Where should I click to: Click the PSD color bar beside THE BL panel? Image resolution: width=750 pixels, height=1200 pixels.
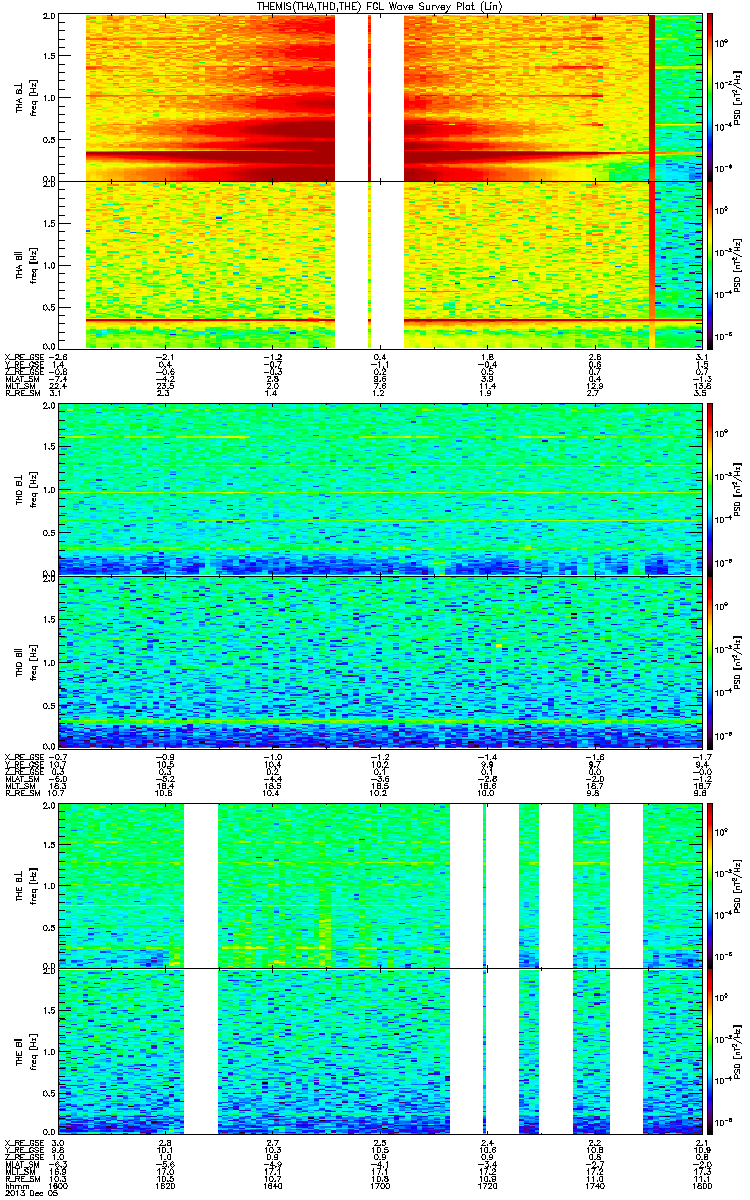[710, 886]
